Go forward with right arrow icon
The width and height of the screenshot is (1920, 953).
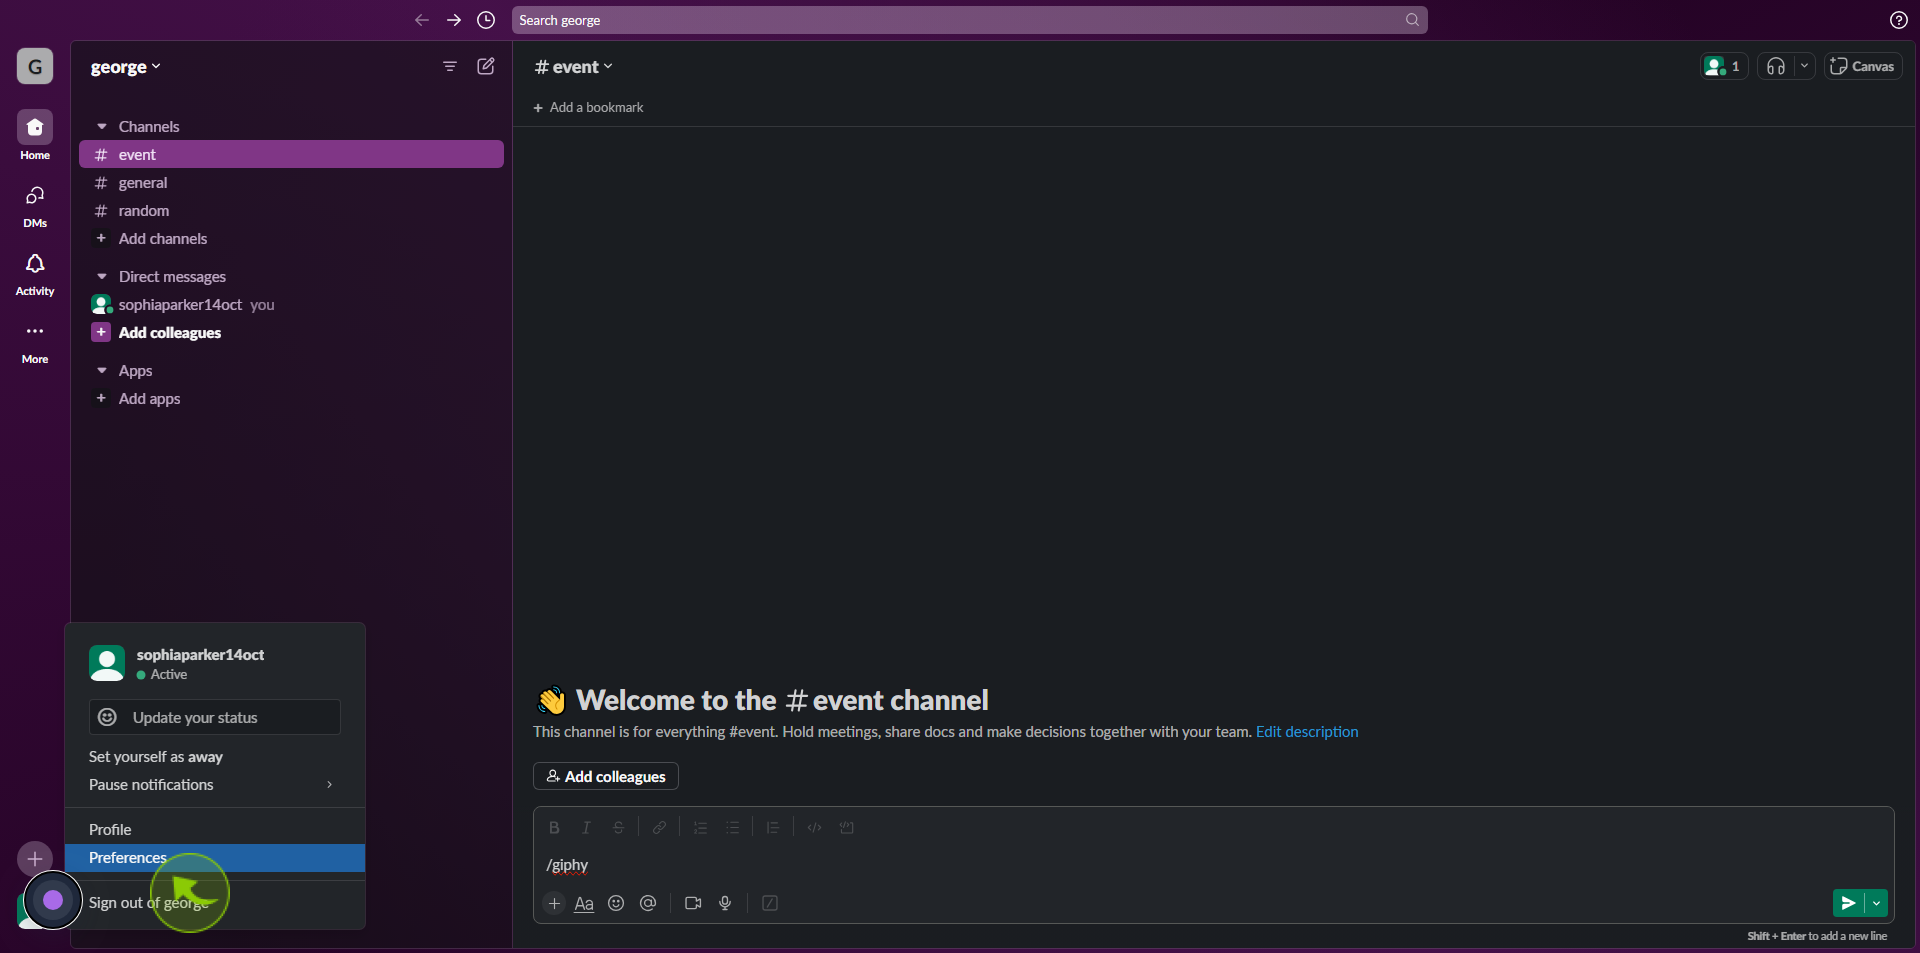[x=454, y=20]
